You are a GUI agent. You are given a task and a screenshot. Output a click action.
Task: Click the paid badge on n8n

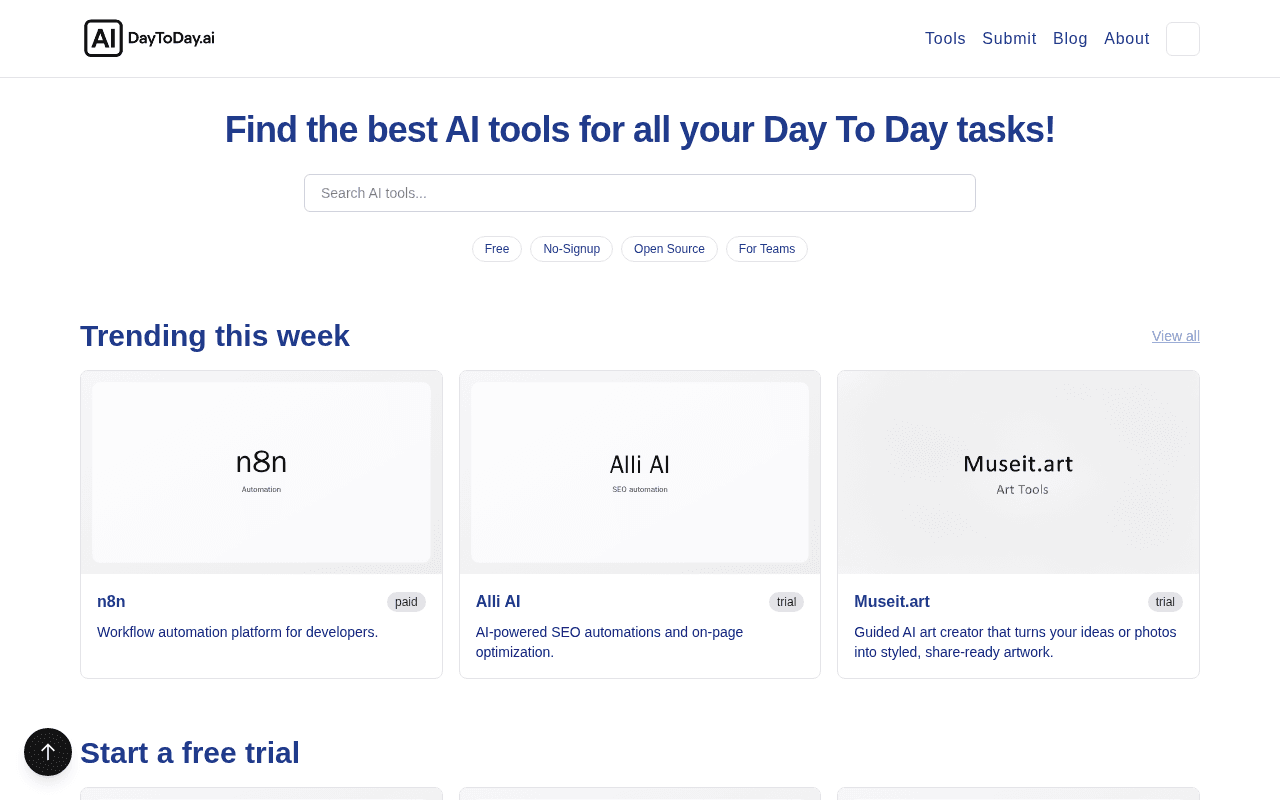coord(406,602)
